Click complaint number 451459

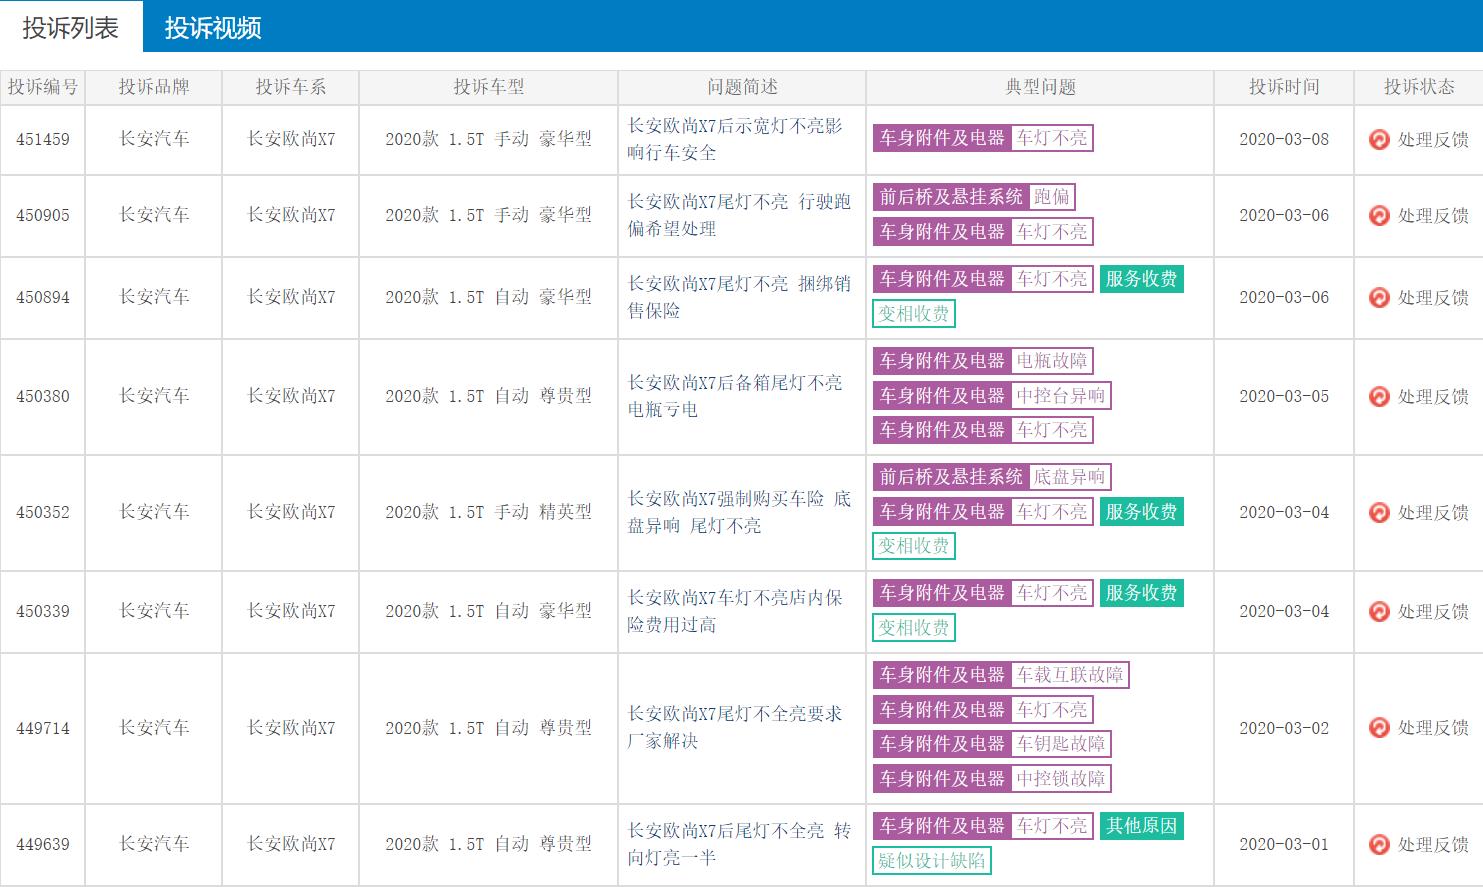pos(43,139)
